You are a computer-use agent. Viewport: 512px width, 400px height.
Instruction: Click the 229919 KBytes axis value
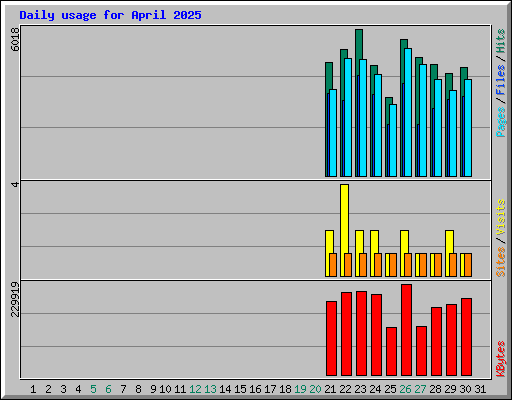pos(15,299)
